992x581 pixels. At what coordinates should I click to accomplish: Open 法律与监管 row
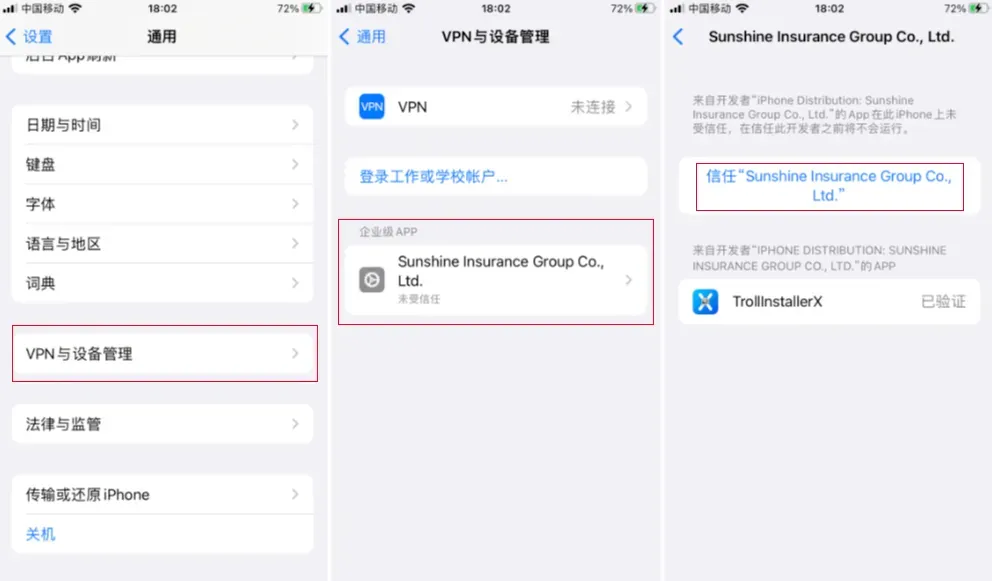point(163,423)
